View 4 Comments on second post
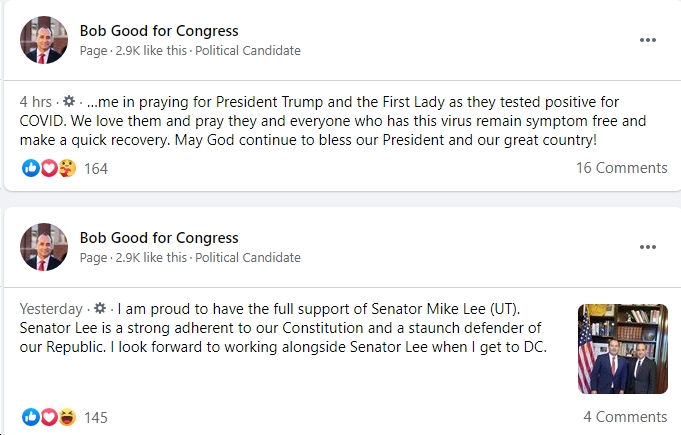Viewport: 681px width, 435px height. point(625,417)
